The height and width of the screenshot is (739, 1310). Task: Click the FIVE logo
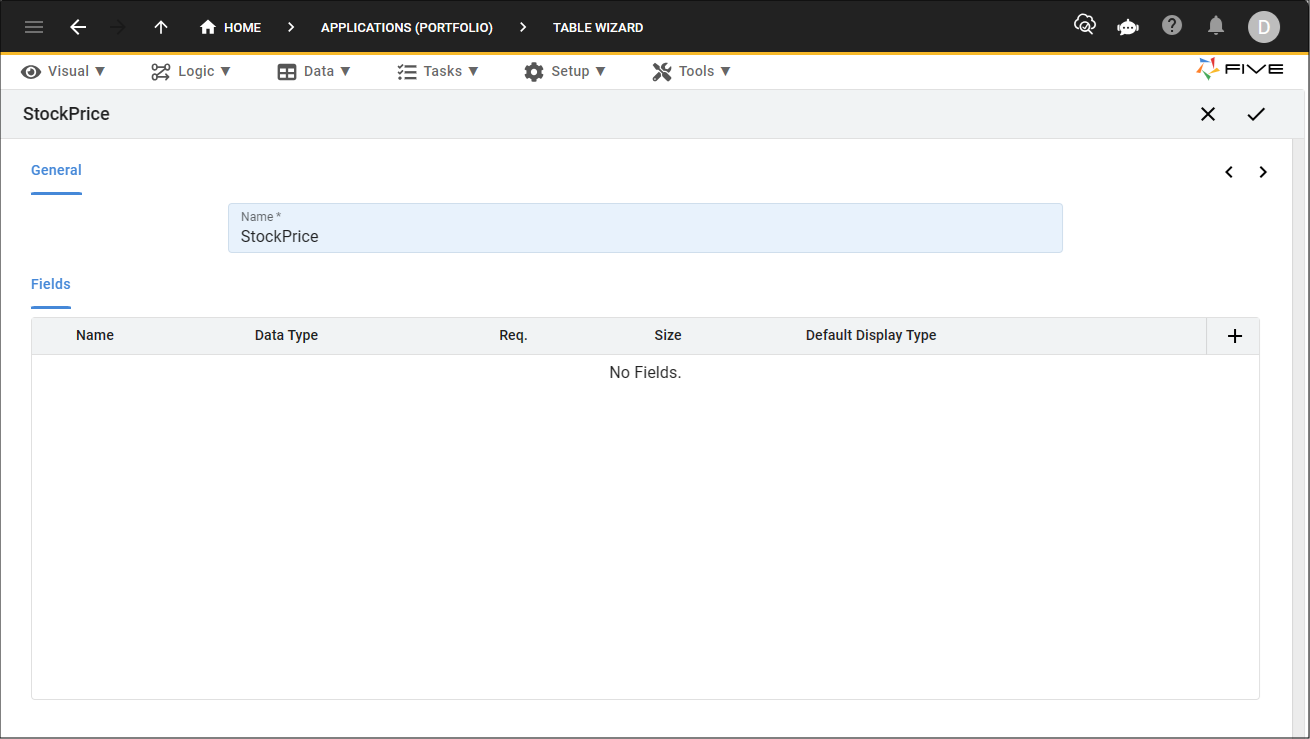(1240, 69)
